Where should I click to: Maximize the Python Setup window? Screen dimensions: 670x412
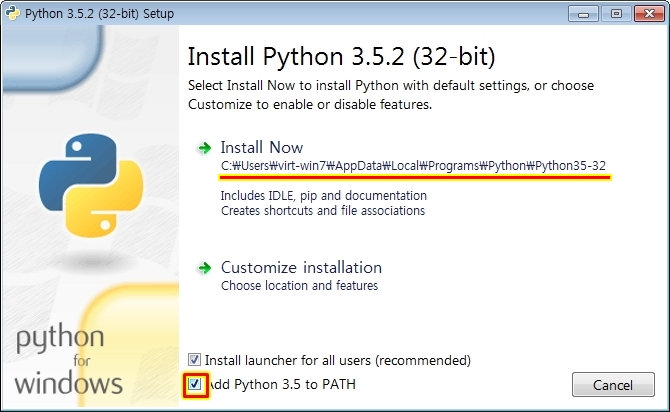pos(616,14)
